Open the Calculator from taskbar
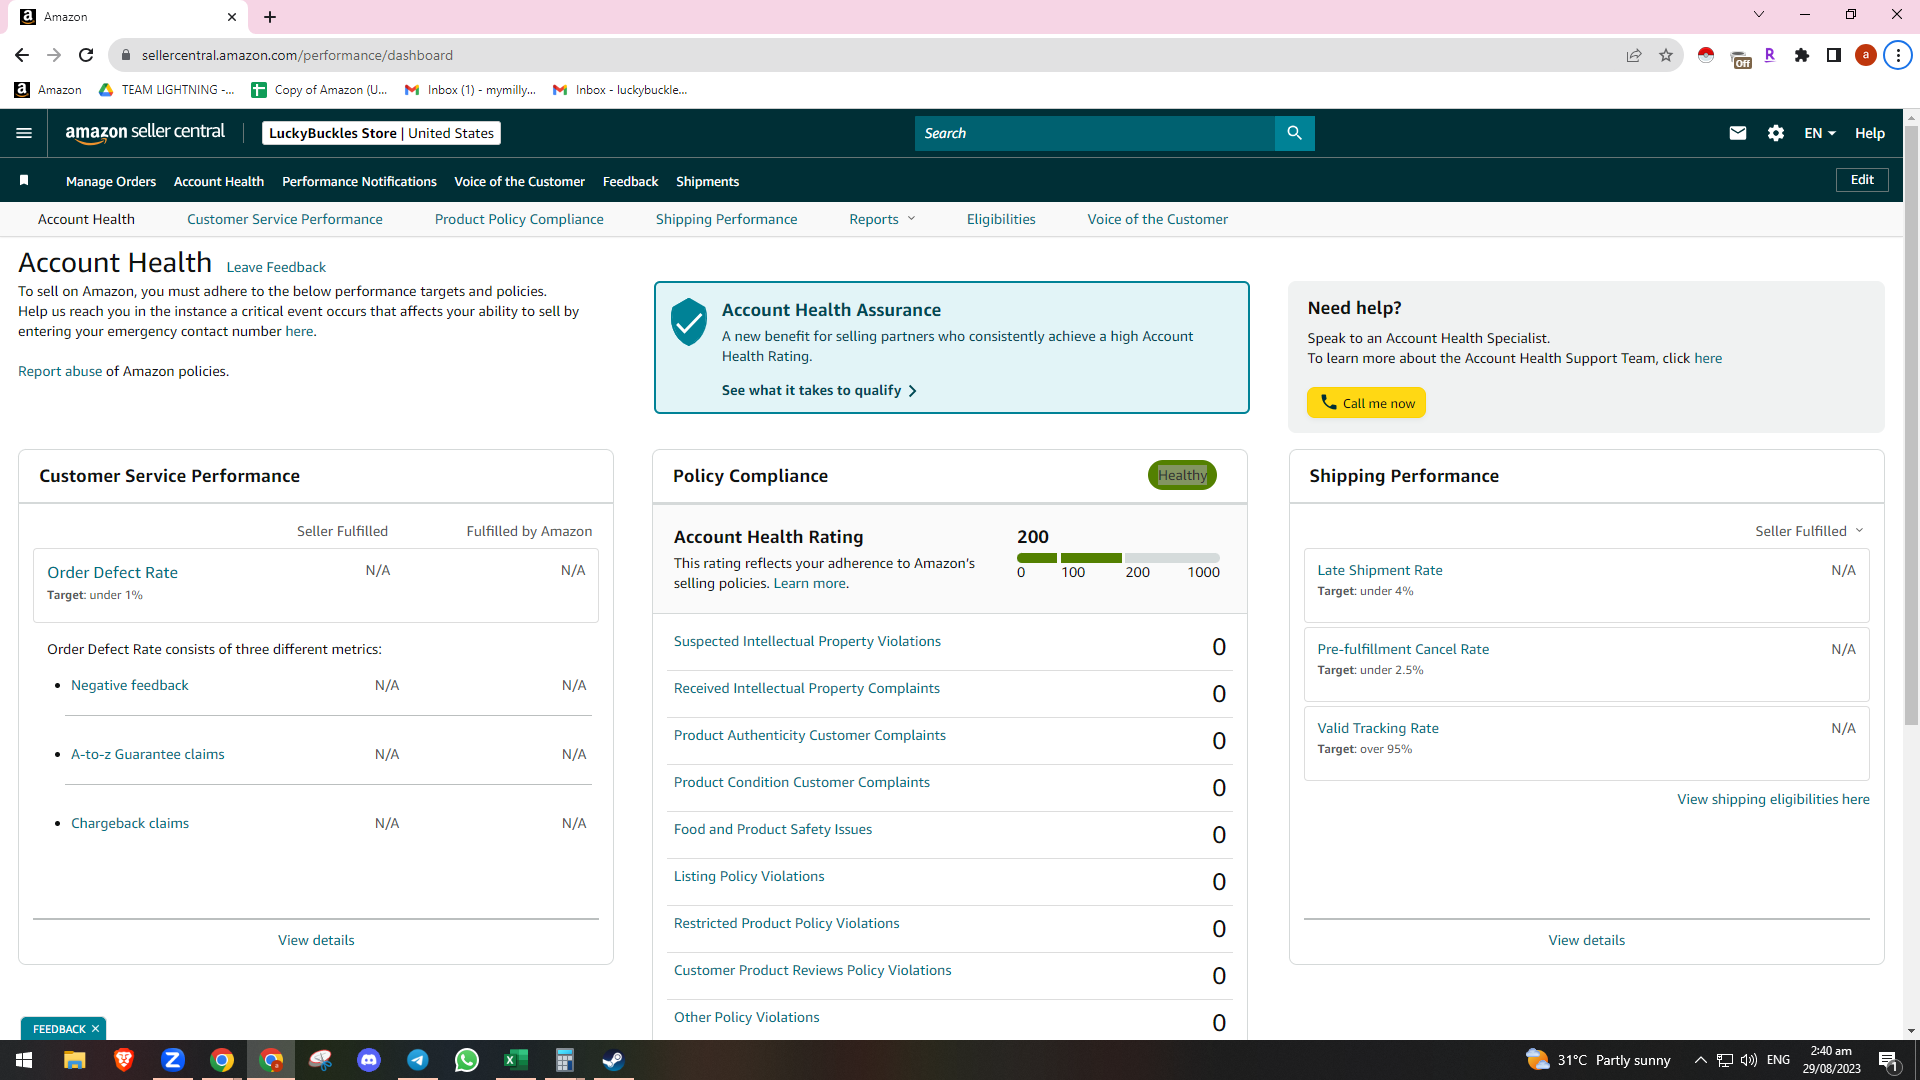1920x1080 pixels. click(x=565, y=1060)
